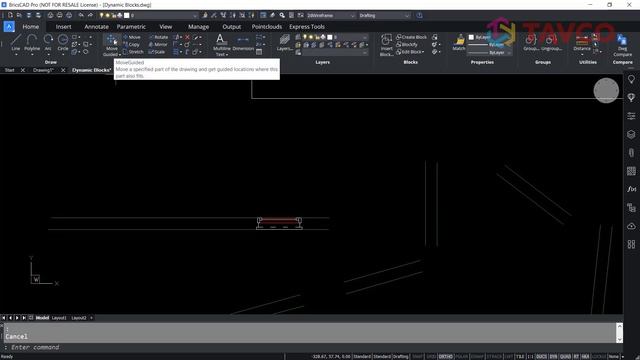Image resolution: width=640 pixels, height=360 pixels.
Task: Switch to the Layout1 tab
Action: tap(59, 318)
